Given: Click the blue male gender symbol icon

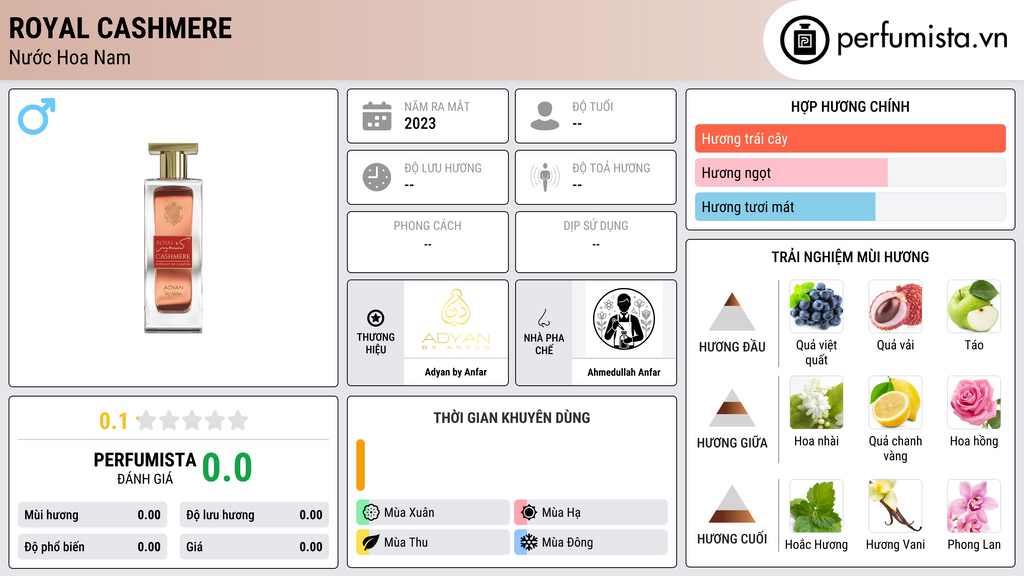Looking at the screenshot, I should (37, 116).
